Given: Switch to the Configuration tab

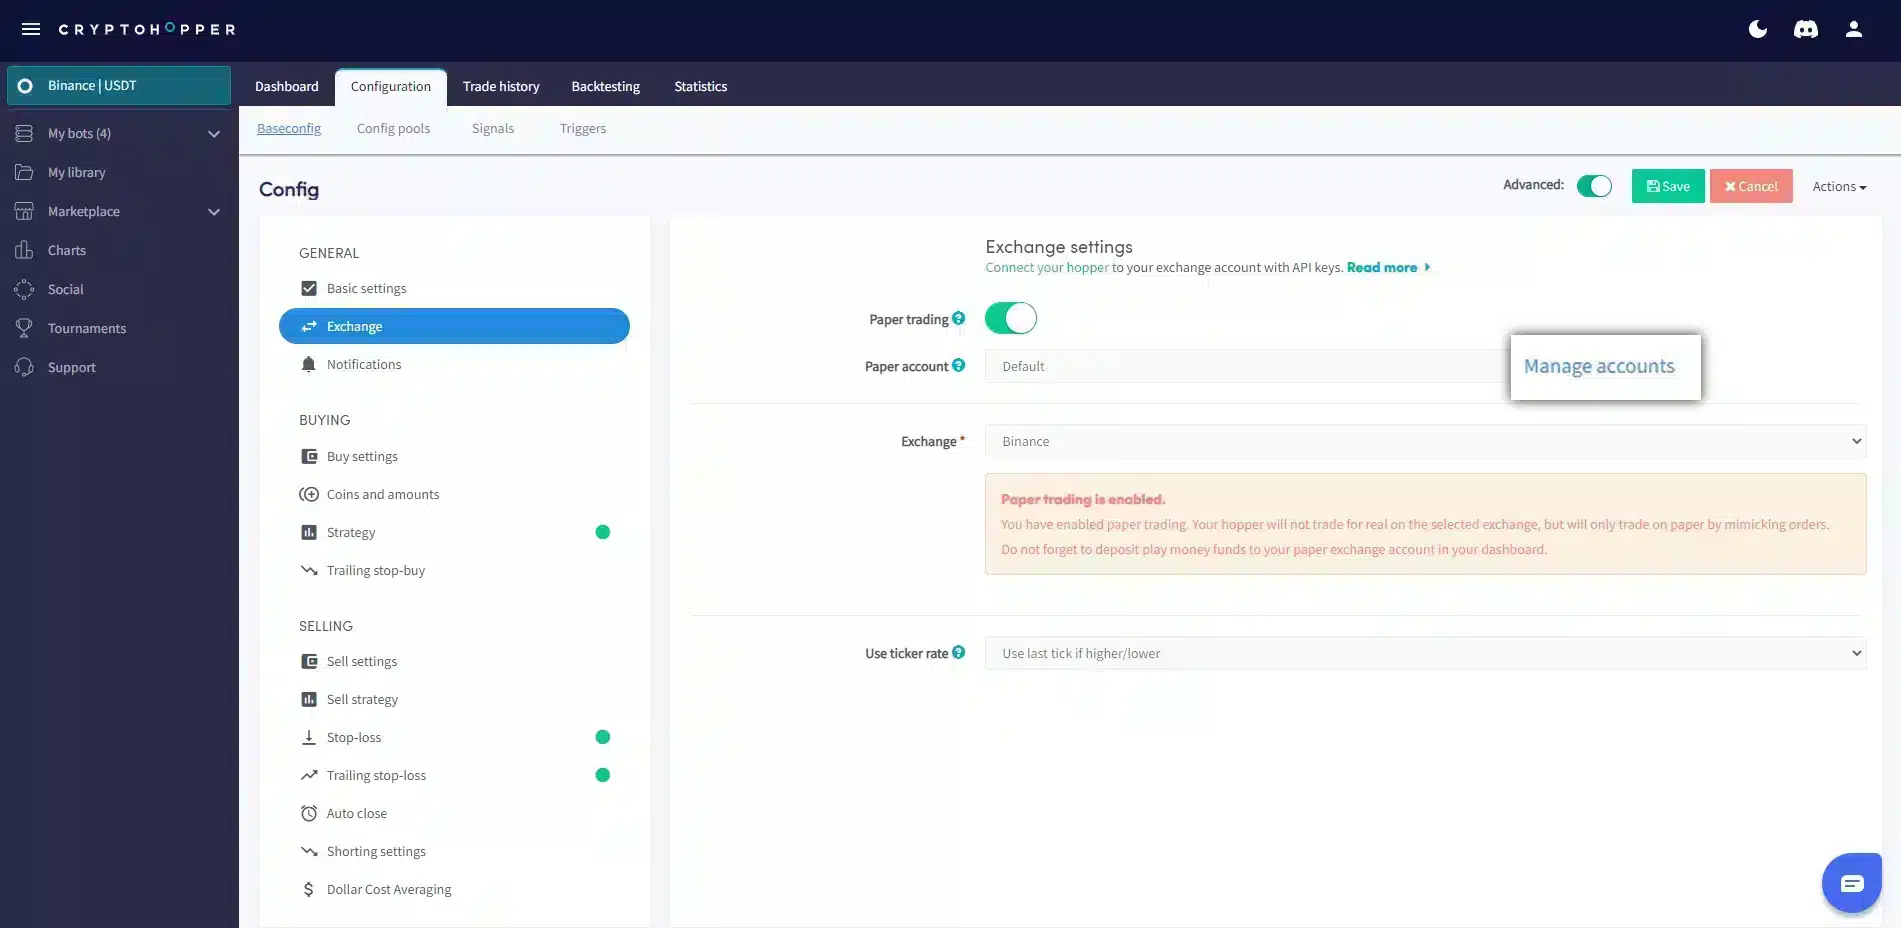Looking at the screenshot, I should point(391,86).
